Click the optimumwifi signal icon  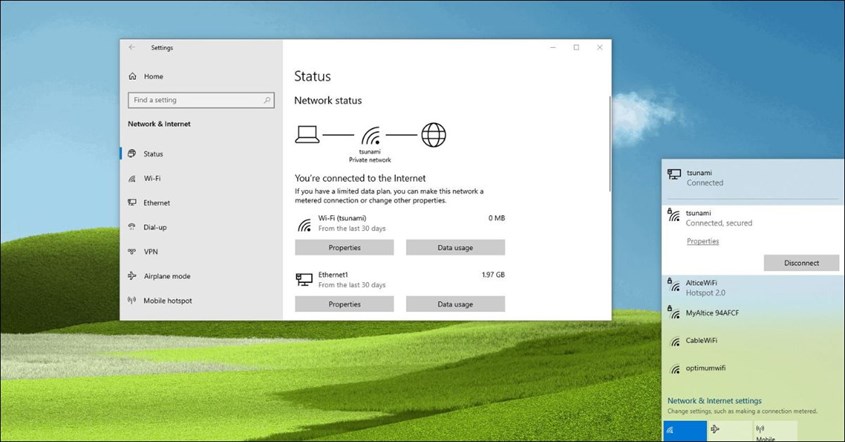coord(675,369)
